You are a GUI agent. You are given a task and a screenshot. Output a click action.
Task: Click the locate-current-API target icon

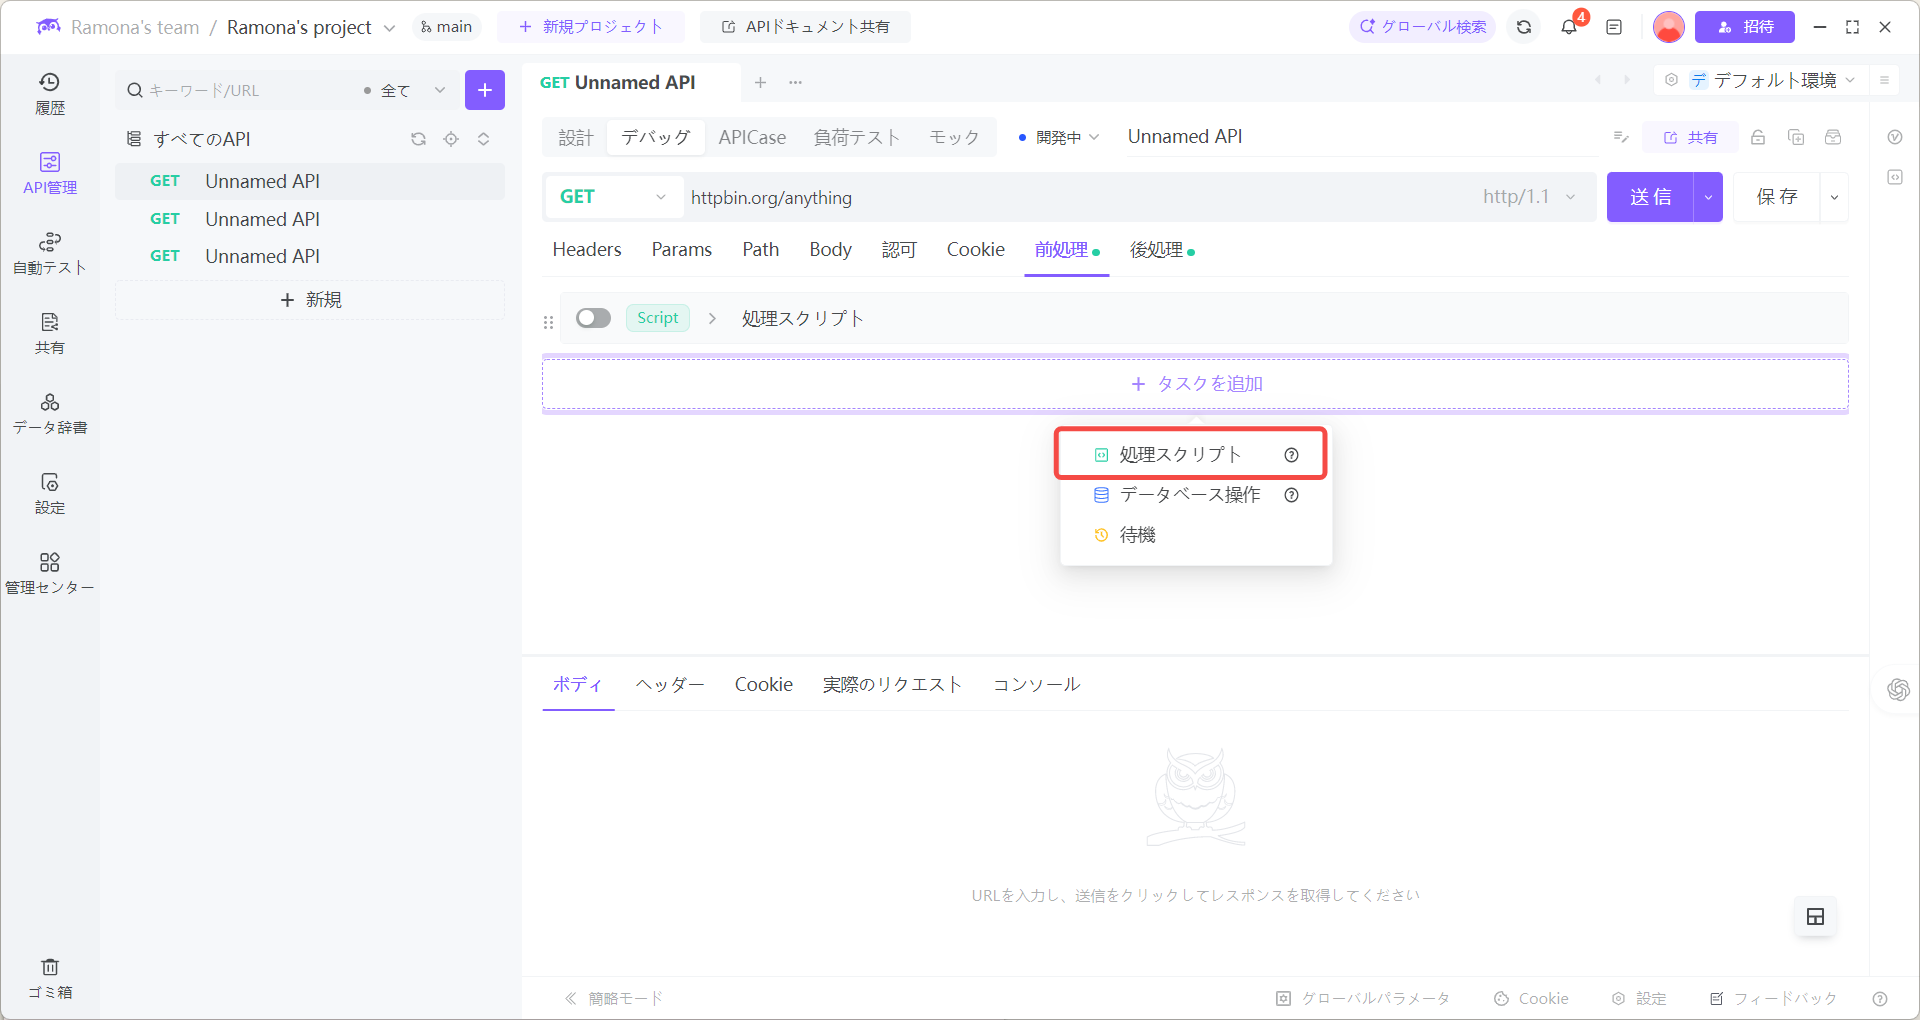[451, 139]
